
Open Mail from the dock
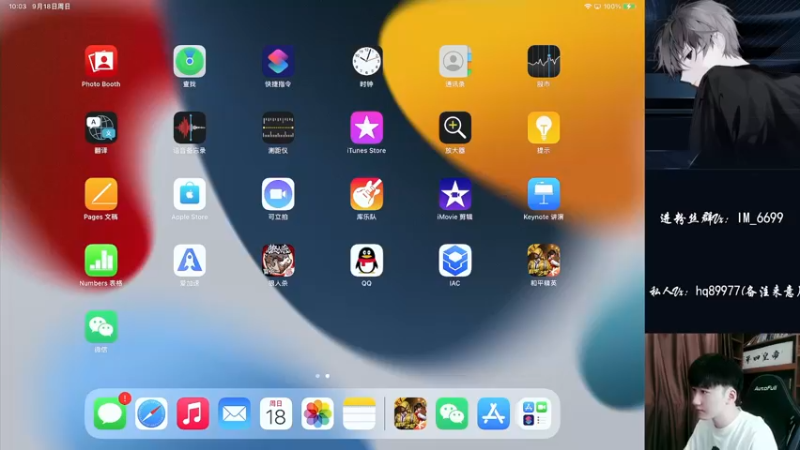pos(234,413)
